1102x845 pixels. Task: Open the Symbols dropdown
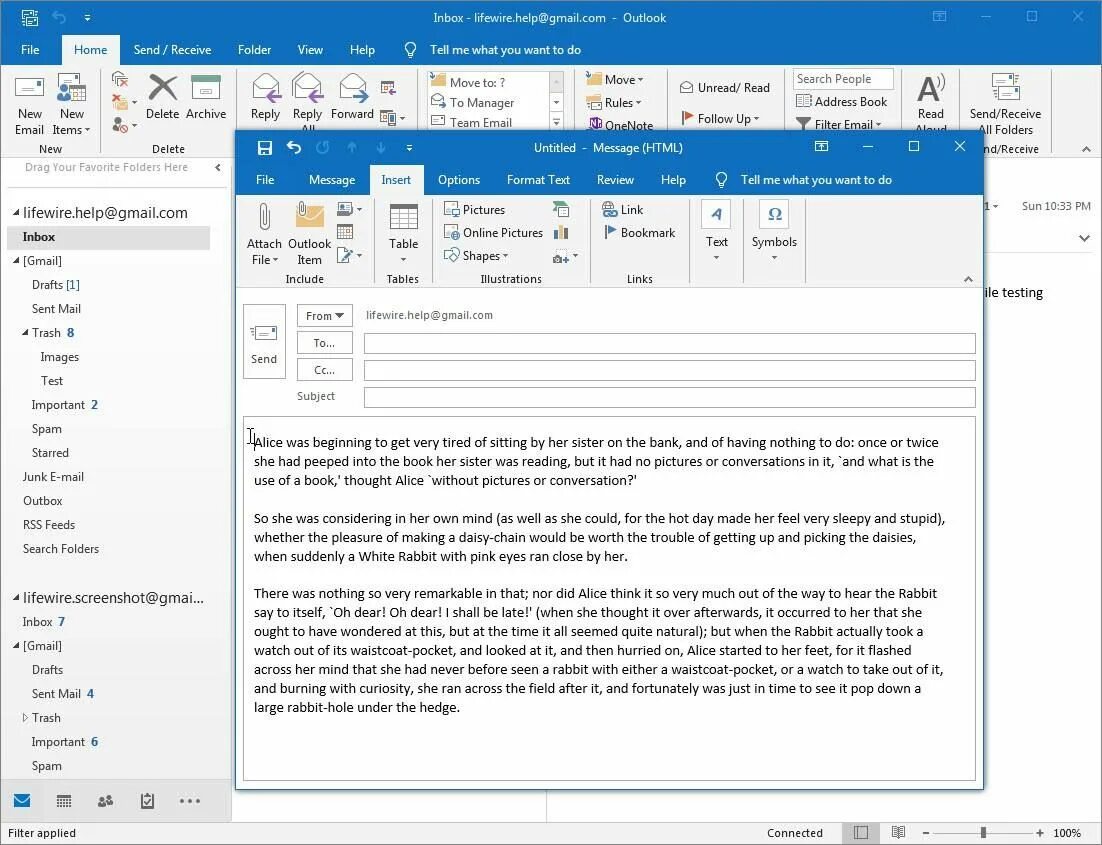(x=774, y=232)
